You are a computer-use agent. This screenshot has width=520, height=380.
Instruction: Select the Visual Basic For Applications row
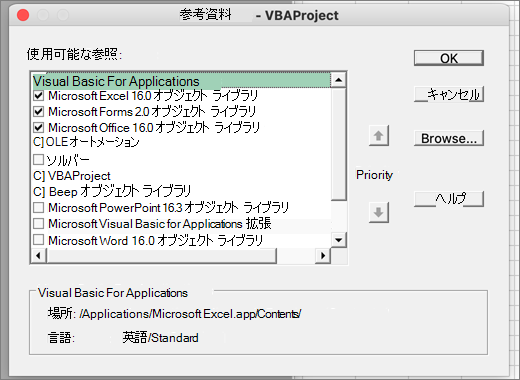[181, 81]
